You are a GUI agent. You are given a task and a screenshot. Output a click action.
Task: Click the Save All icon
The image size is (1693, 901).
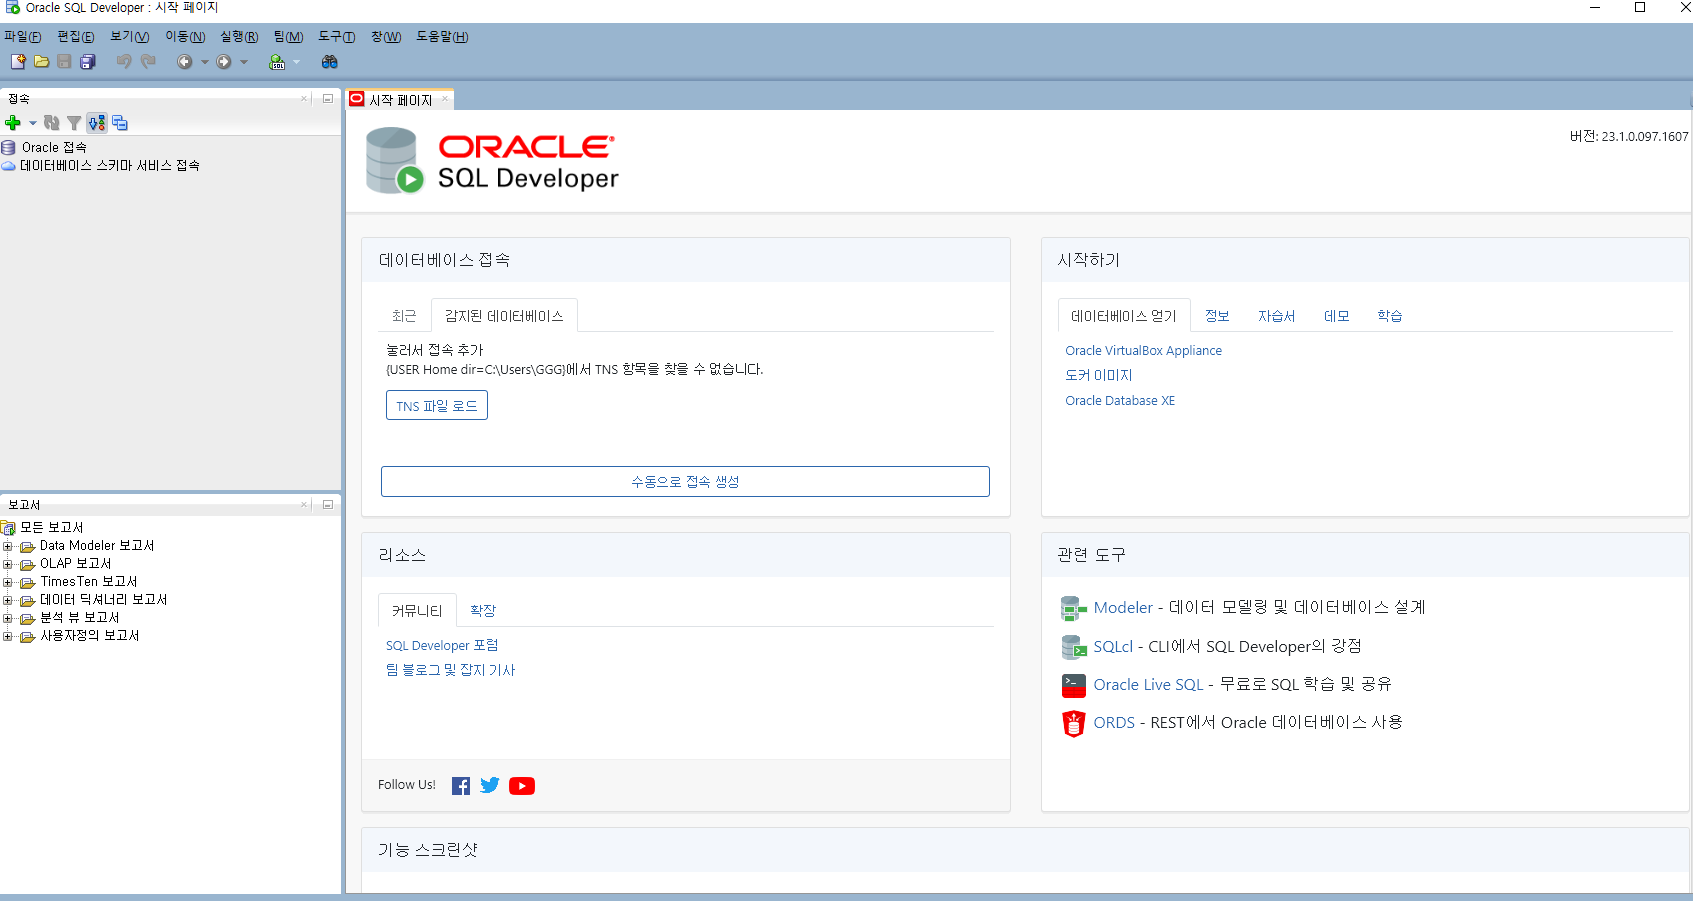87,62
